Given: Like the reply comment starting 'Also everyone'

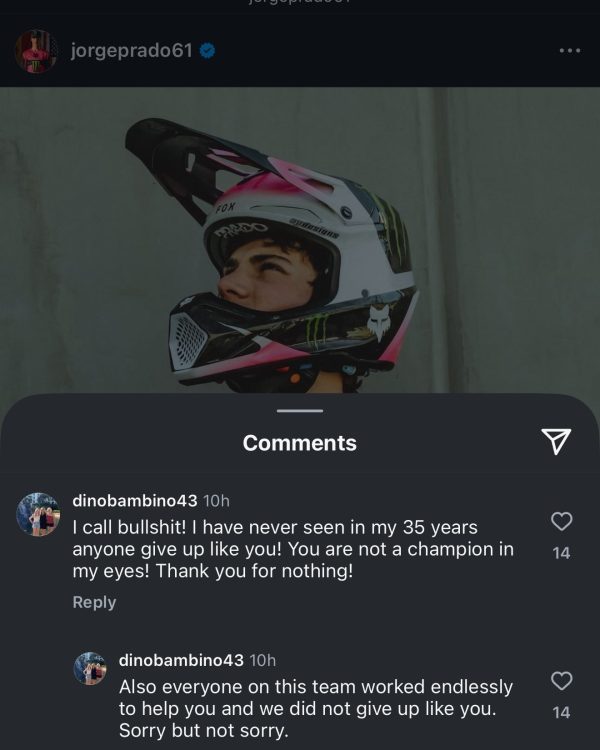Looking at the screenshot, I should 562,681.
